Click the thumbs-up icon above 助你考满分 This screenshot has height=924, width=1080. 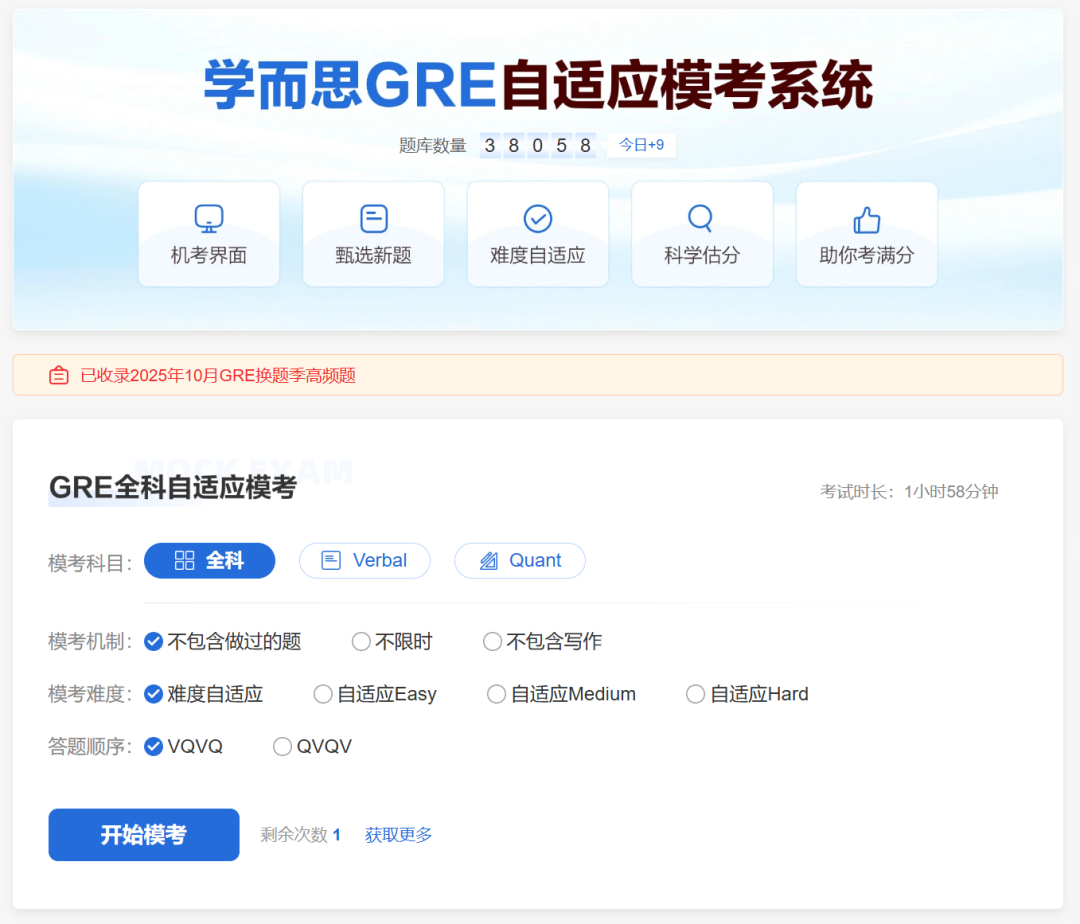point(866,220)
